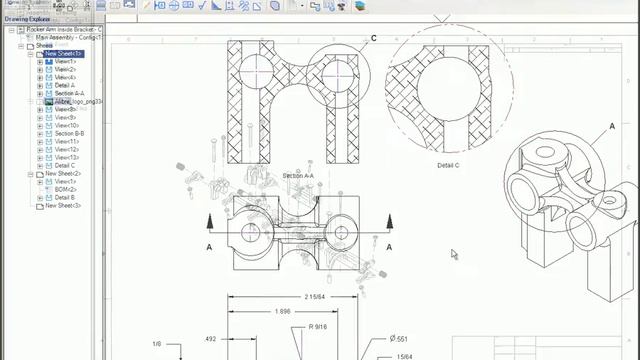
Task: Open the small toolbar dropdown arrow
Action: [x=302, y=6]
